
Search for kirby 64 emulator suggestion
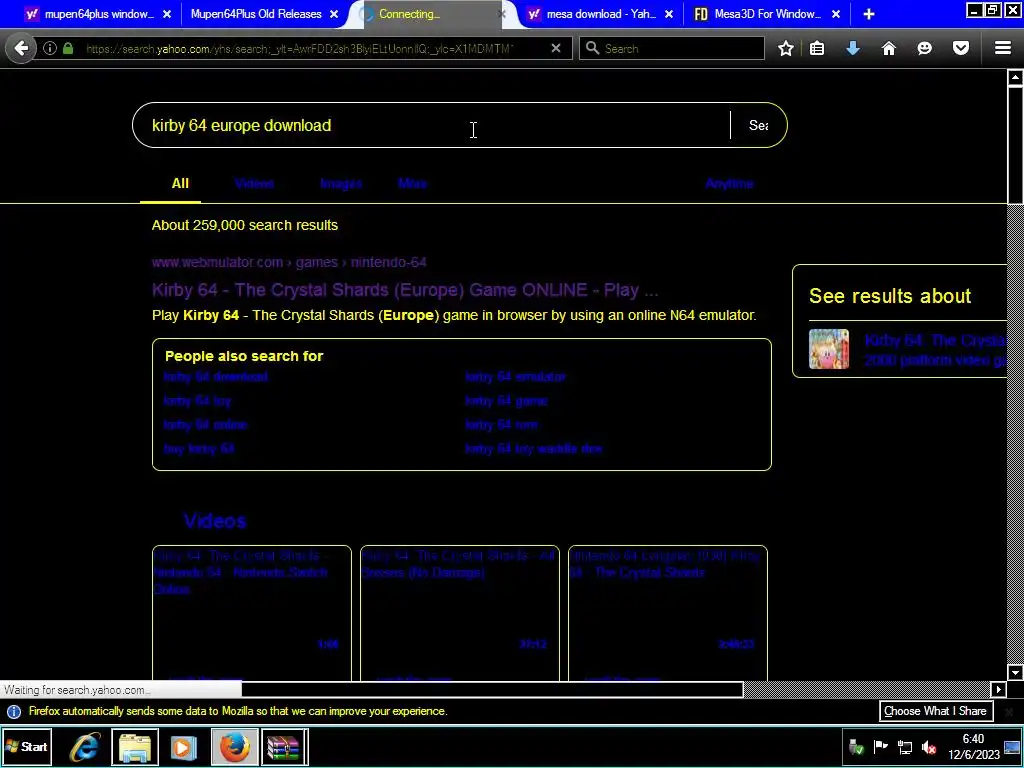point(515,377)
